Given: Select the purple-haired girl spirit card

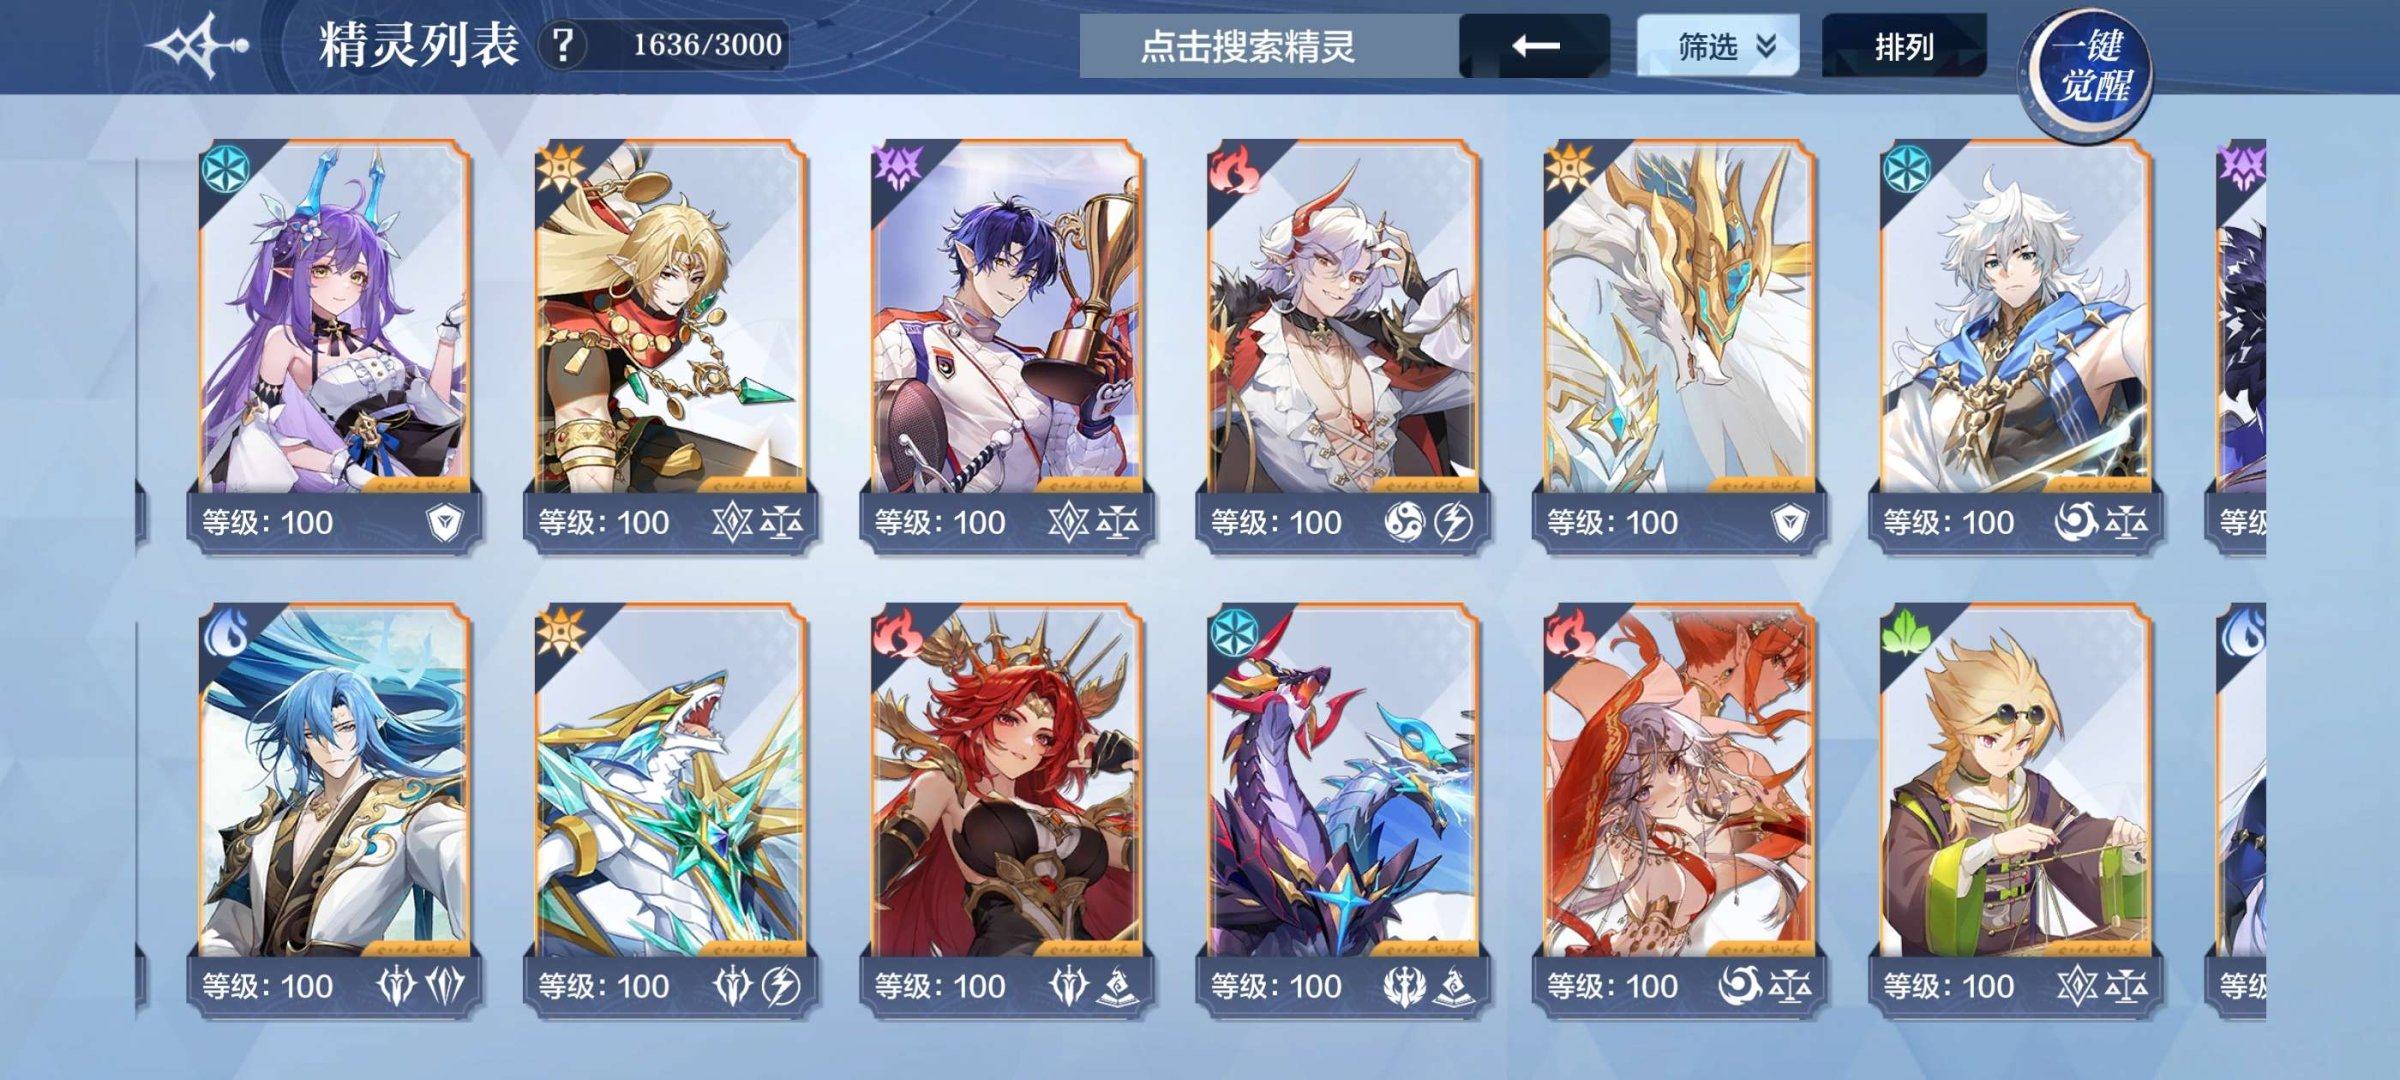Looking at the screenshot, I should point(334,344).
